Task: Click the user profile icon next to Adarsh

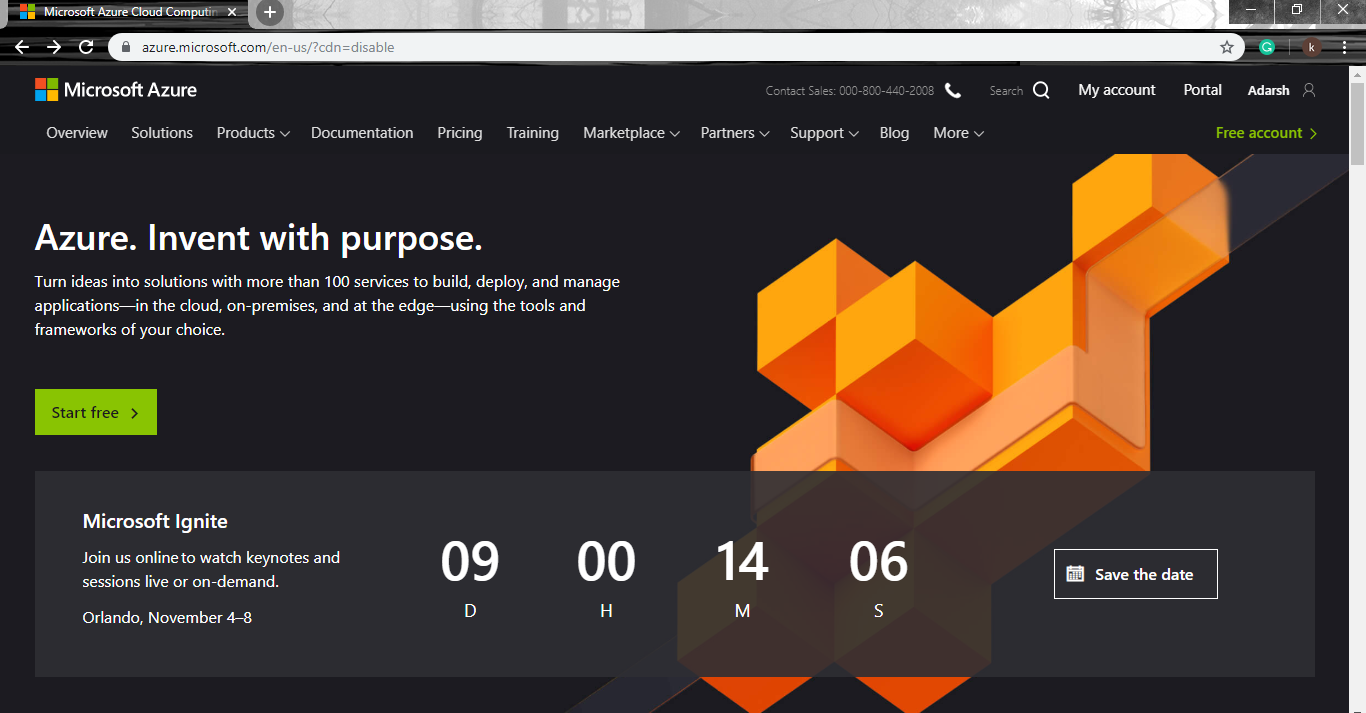Action: (1309, 90)
